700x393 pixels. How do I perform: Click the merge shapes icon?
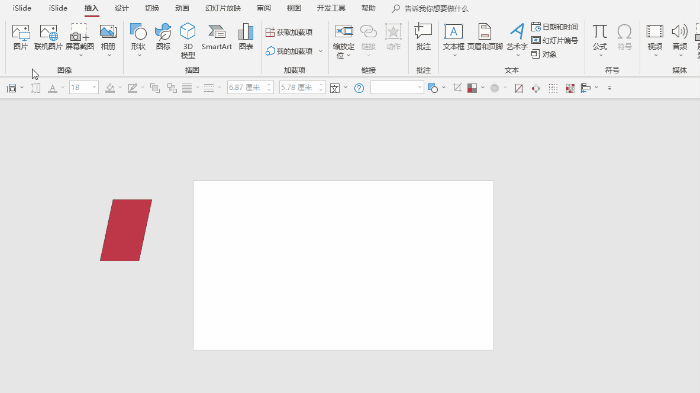click(x=433, y=88)
